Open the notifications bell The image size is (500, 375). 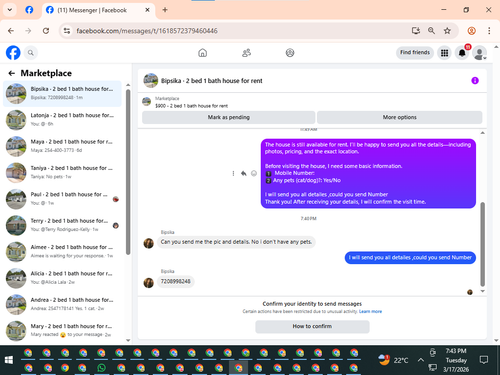pyautogui.click(x=462, y=53)
